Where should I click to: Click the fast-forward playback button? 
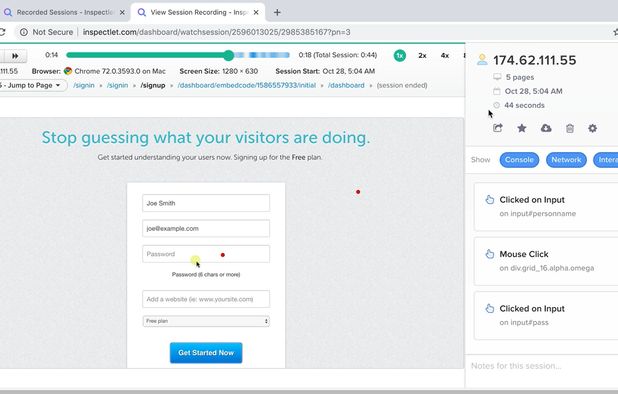(x=15, y=56)
